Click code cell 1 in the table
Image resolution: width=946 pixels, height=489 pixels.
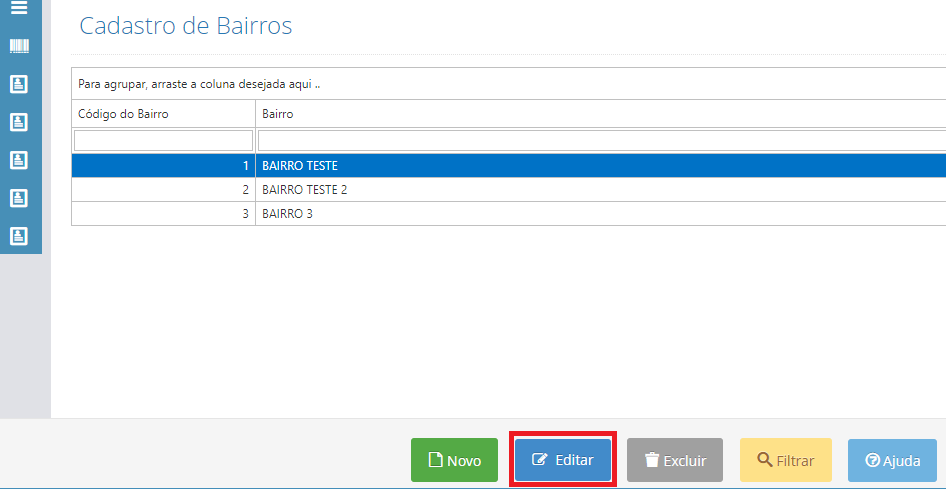pos(163,166)
